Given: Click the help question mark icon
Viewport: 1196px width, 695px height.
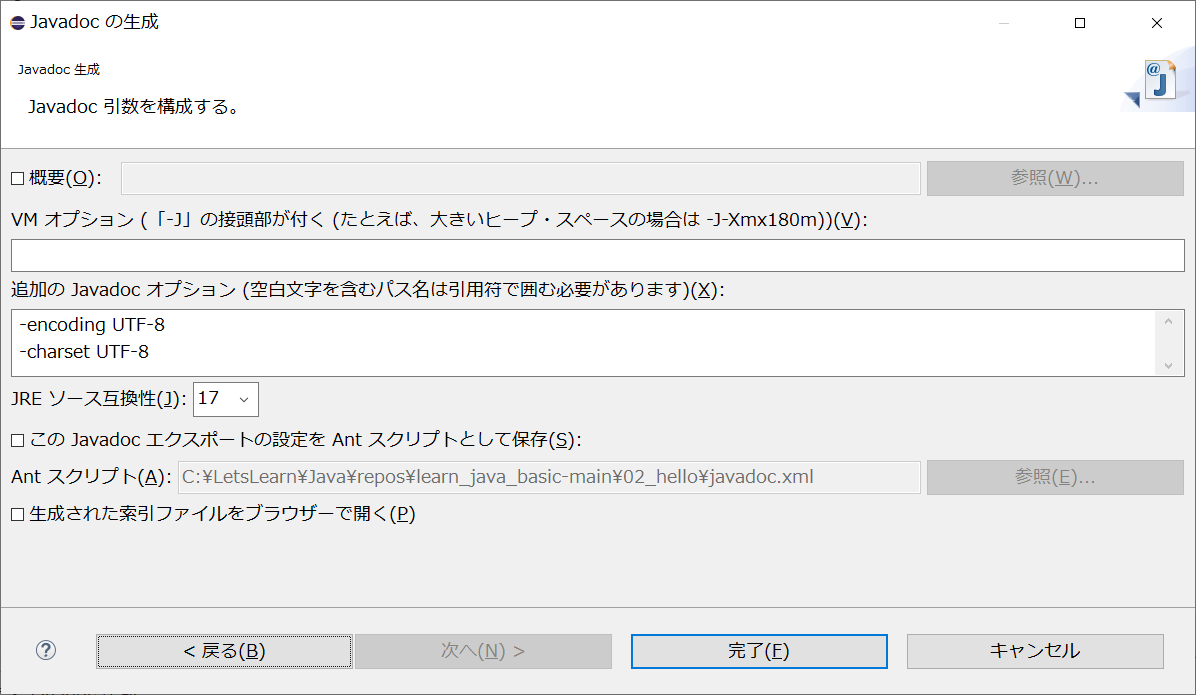Looking at the screenshot, I should coord(45,650).
